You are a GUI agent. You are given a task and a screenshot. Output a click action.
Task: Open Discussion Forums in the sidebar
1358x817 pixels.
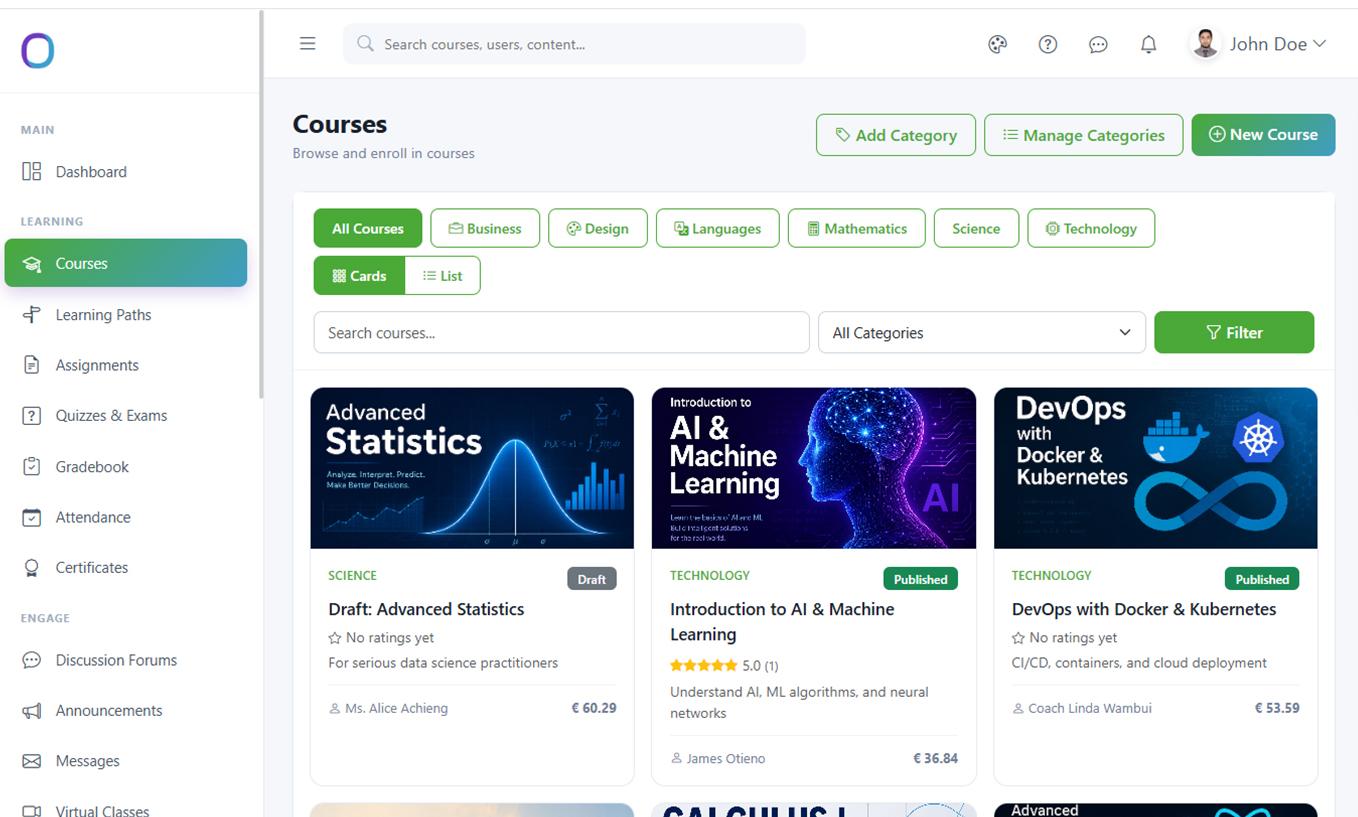click(126, 660)
